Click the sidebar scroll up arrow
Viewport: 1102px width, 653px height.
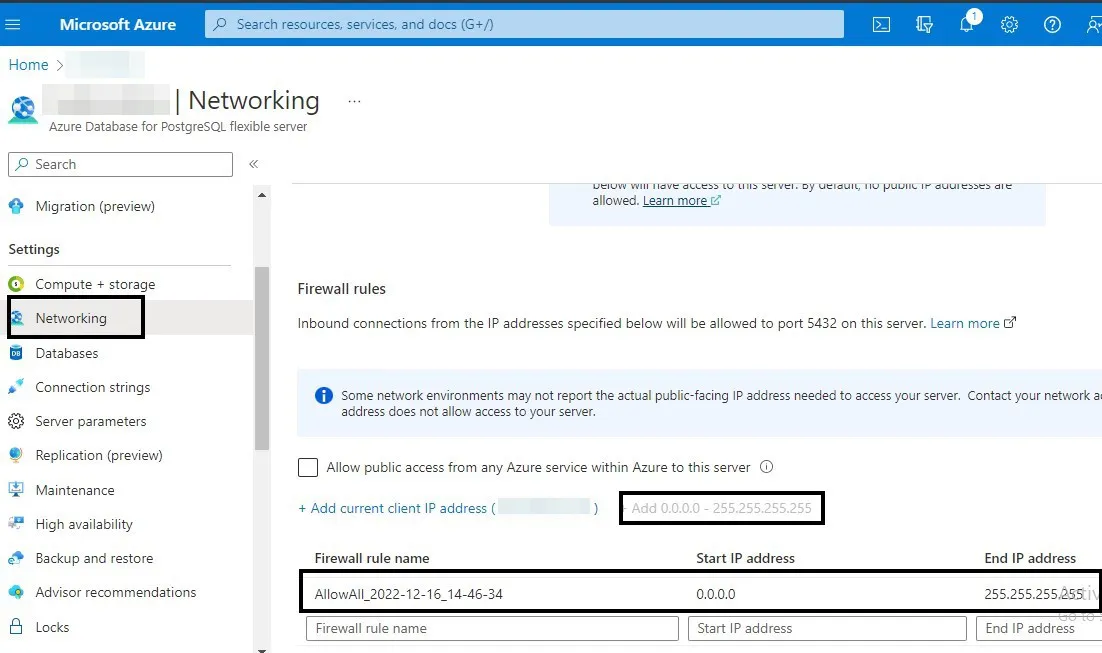261,195
